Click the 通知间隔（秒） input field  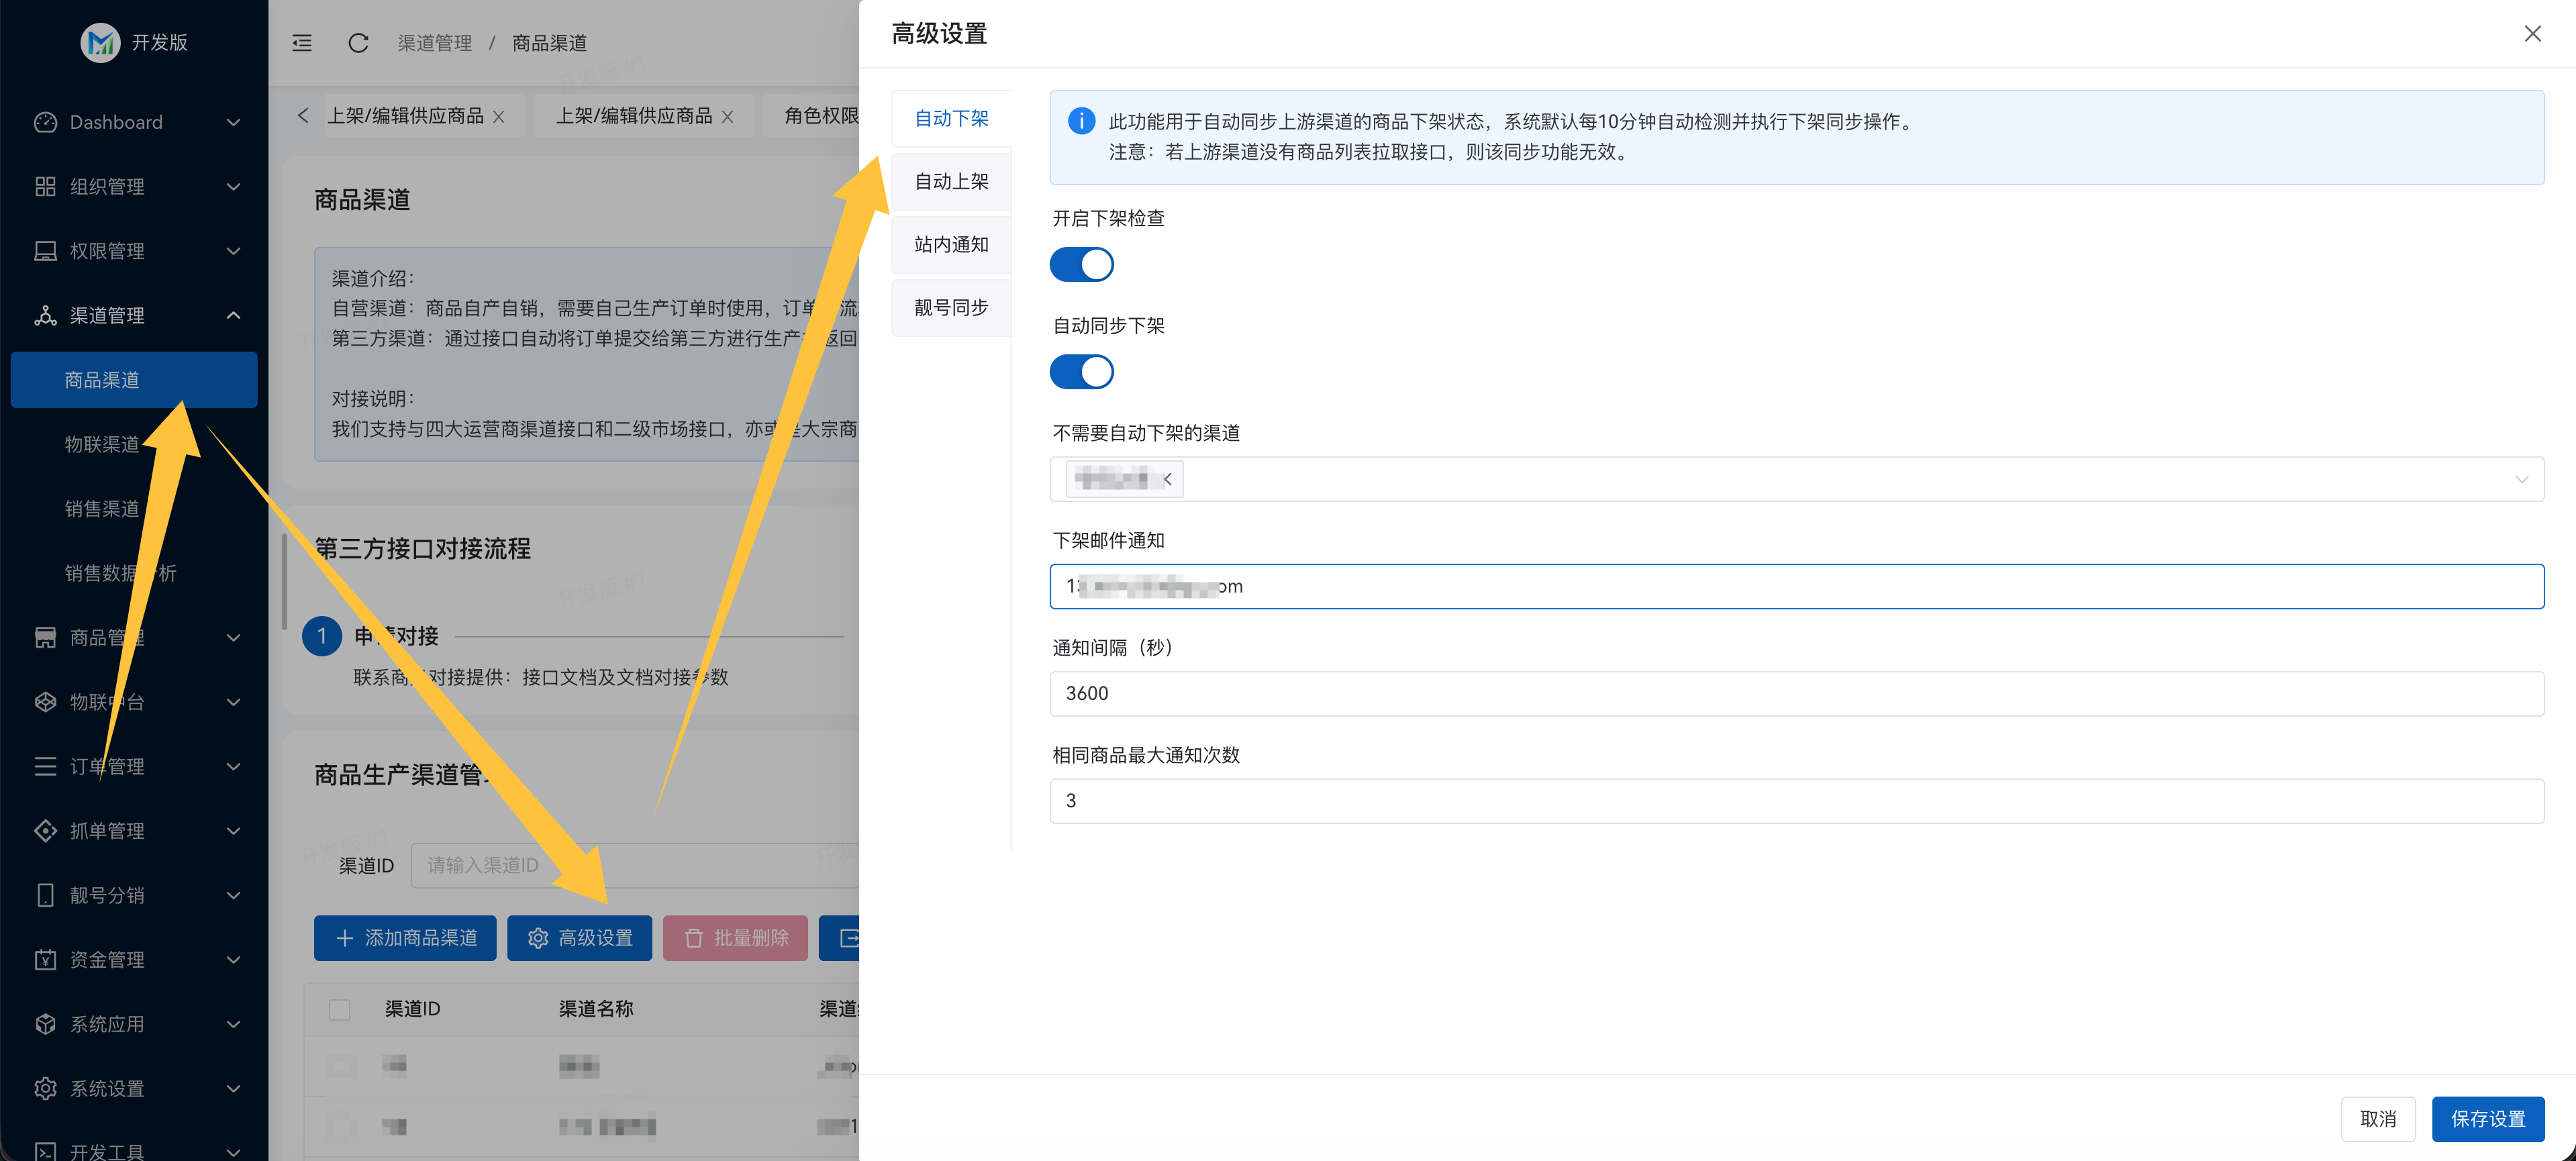(1796, 693)
